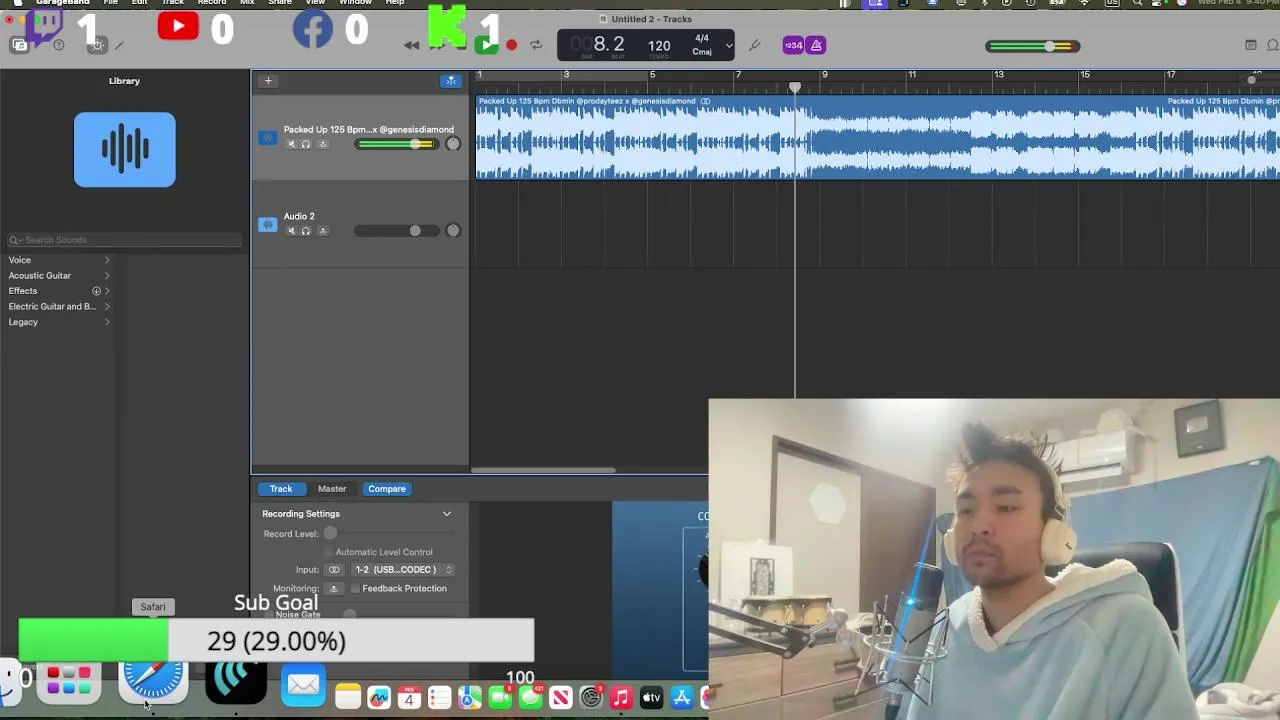Start recording with the red Record button
The image size is (1280, 720).
[512, 45]
